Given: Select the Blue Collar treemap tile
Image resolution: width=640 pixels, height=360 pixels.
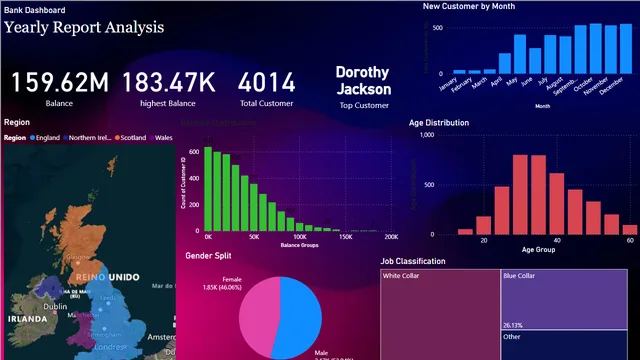Looking at the screenshot, I should (x=564, y=299).
